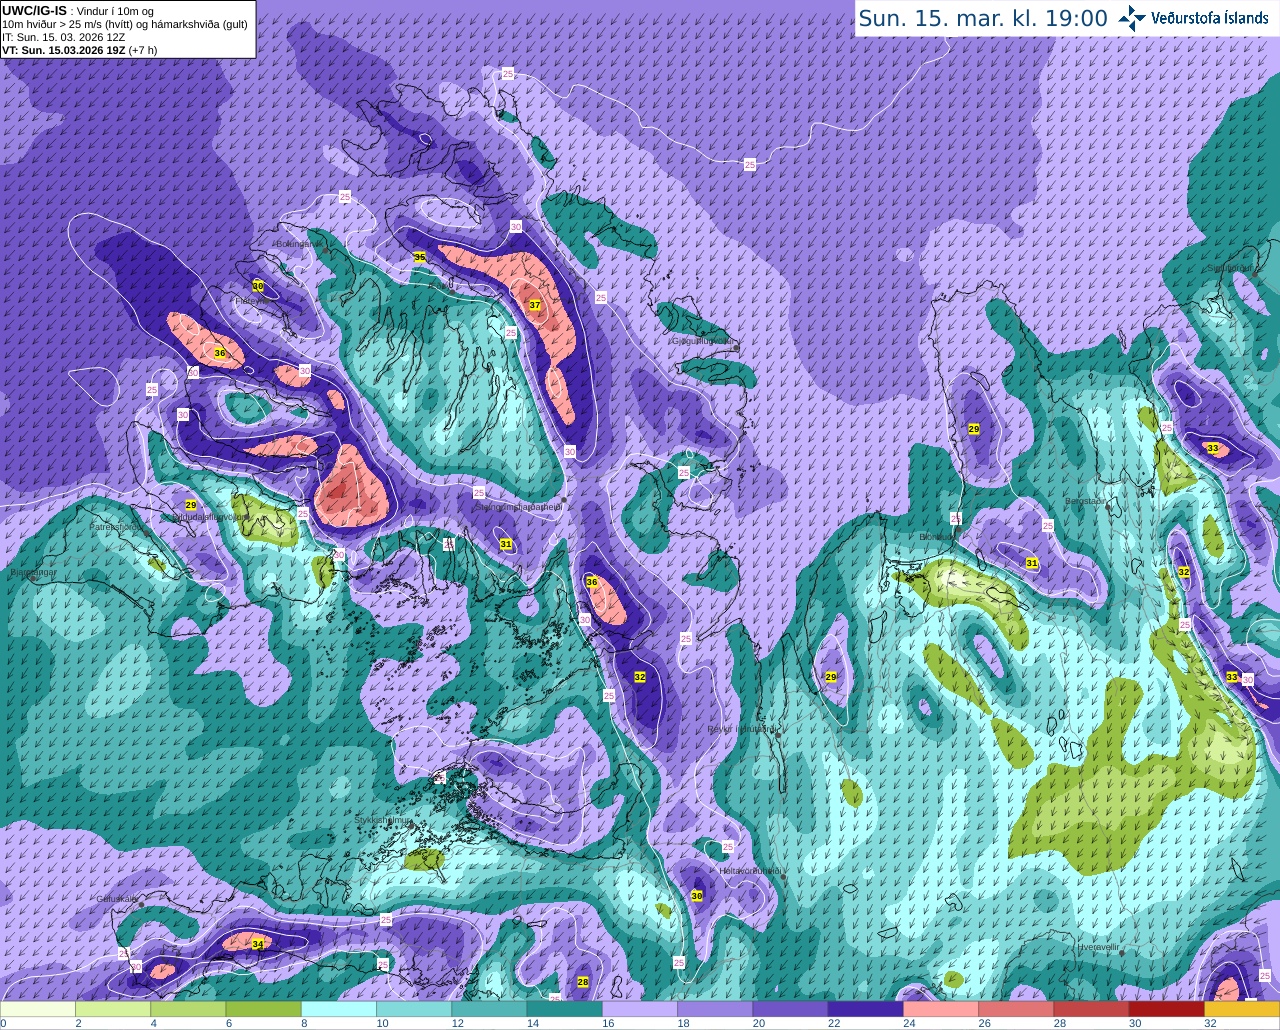Click the light purple 16–18 legend swatch
The height and width of the screenshot is (1030, 1280).
(639, 1009)
